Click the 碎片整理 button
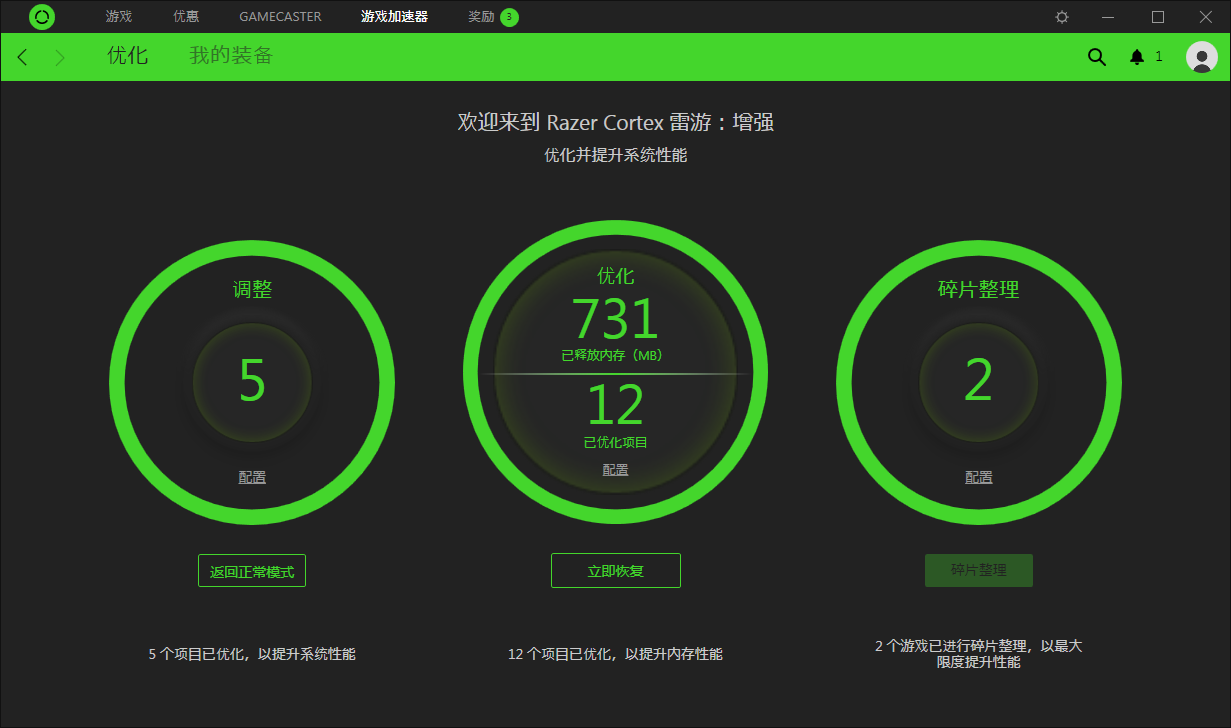This screenshot has width=1231, height=728. [x=979, y=571]
